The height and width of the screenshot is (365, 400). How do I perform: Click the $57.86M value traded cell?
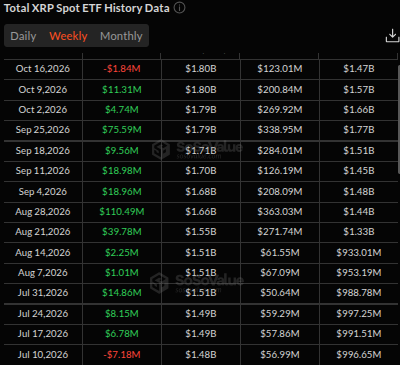click(x=280, y=334)
